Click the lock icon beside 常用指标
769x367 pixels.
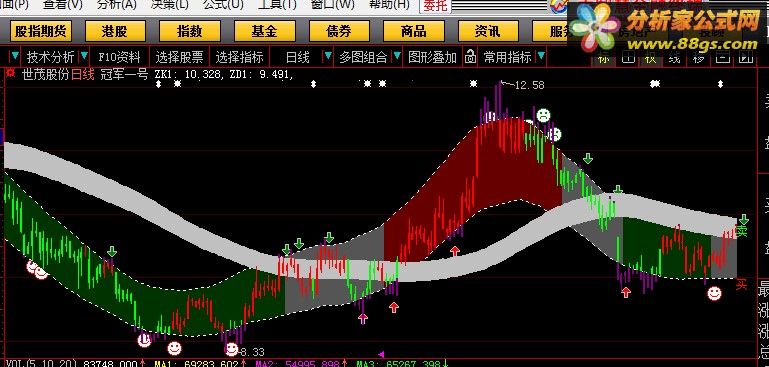[x=470, y=57]
